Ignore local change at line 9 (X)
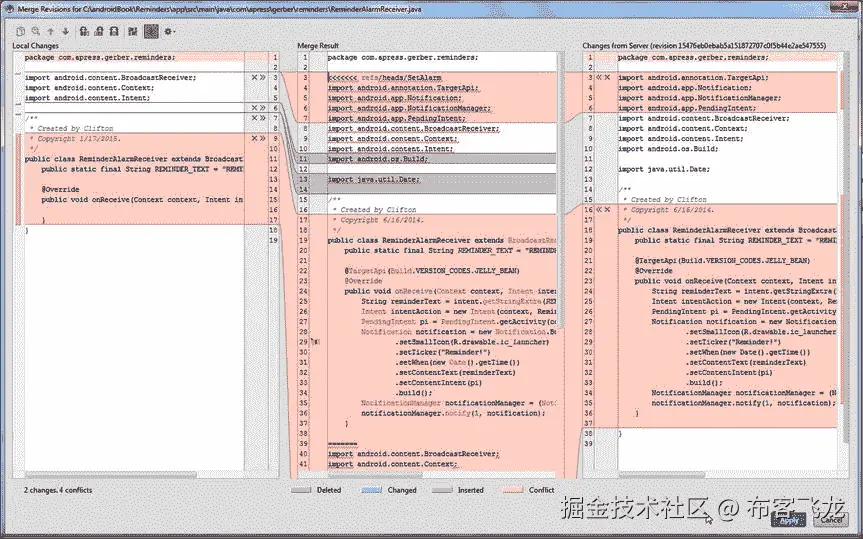 254,139
